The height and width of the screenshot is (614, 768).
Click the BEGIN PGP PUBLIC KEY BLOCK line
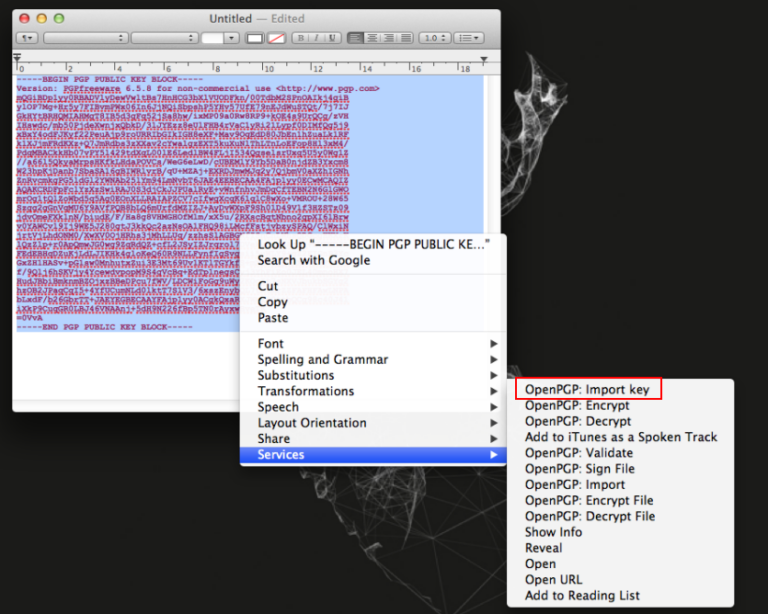109,79
